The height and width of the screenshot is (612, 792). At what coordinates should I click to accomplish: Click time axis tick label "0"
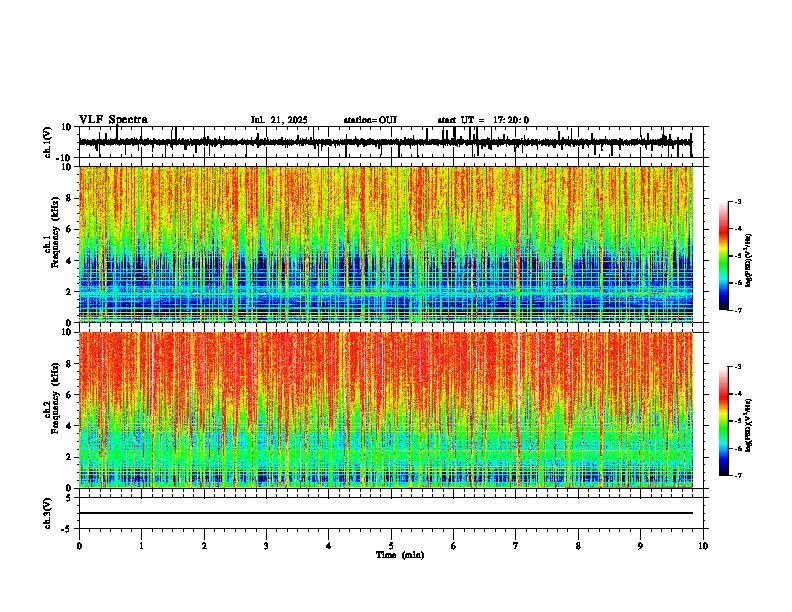(x=79, y=546)
